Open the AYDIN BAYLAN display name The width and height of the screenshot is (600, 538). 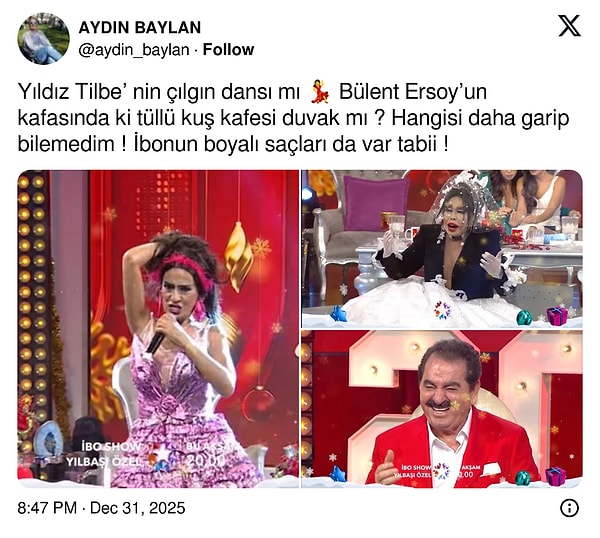point(140,28)
